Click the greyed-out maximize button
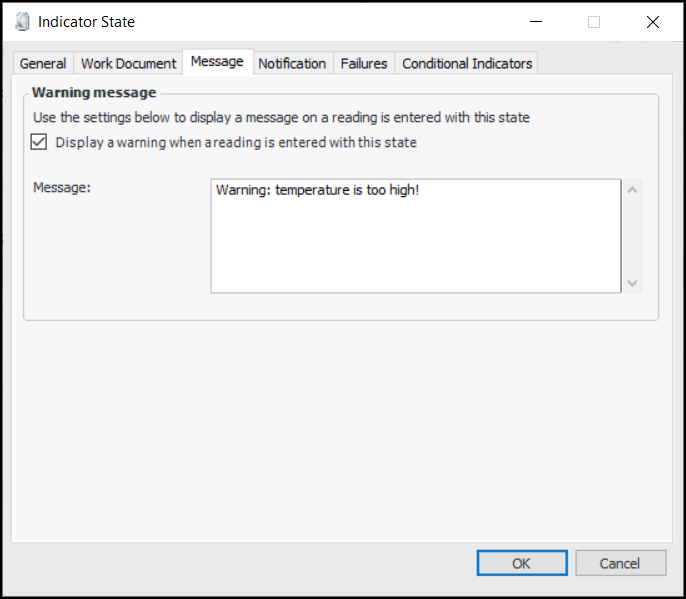The height and width of the screenshot is (599, 686). (594, 21)
